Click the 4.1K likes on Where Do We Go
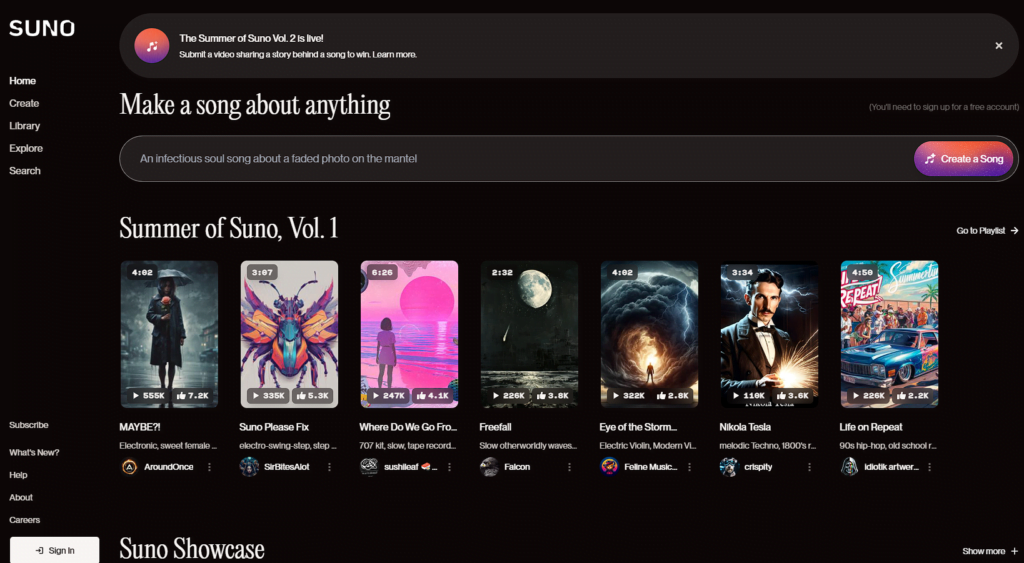Image resolution: width=1024 pixels, height=563 pixels. pyautogui.click(x=433, y=396)
